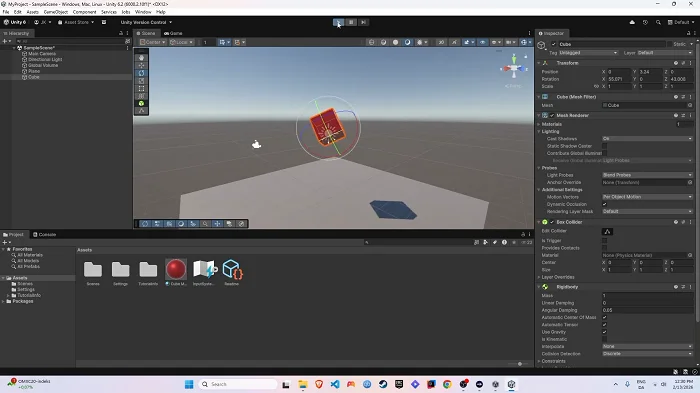Select the Readme asset icon
The width and height of the screenshot is (700, 393).
point(232,272)
